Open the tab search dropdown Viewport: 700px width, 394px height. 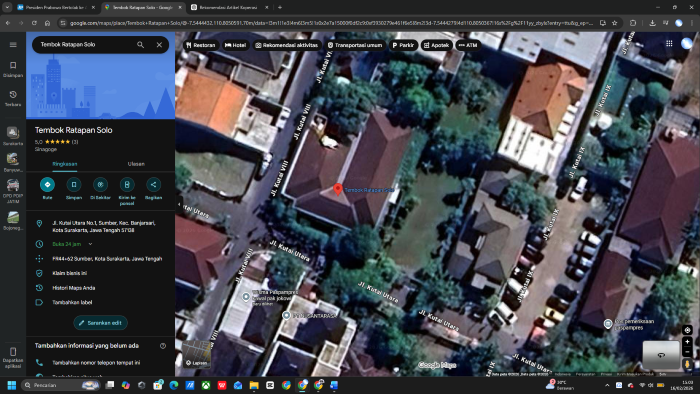[x=7, y=8]
